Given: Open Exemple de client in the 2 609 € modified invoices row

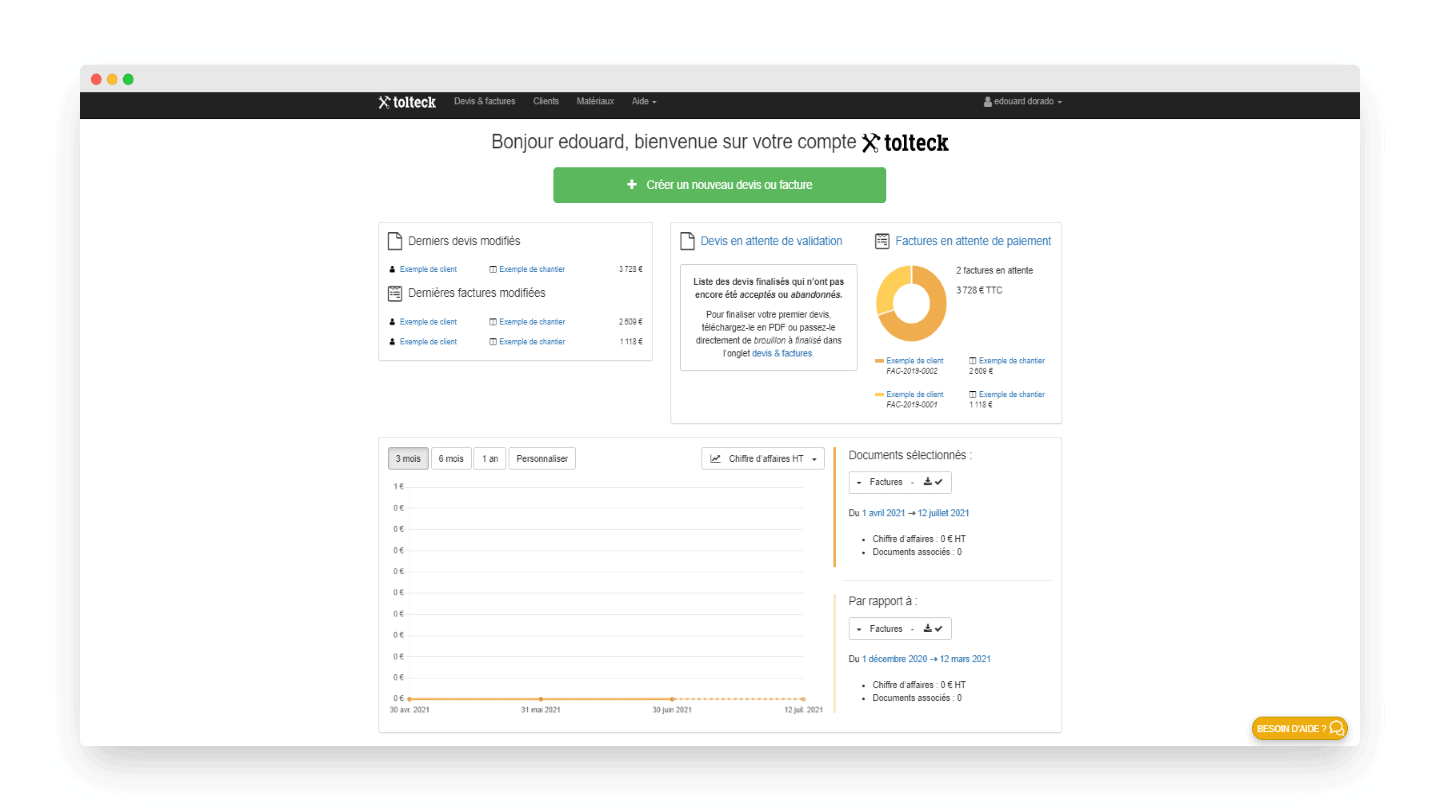Looking at the screenshot, I should click(x=428, y=322).
